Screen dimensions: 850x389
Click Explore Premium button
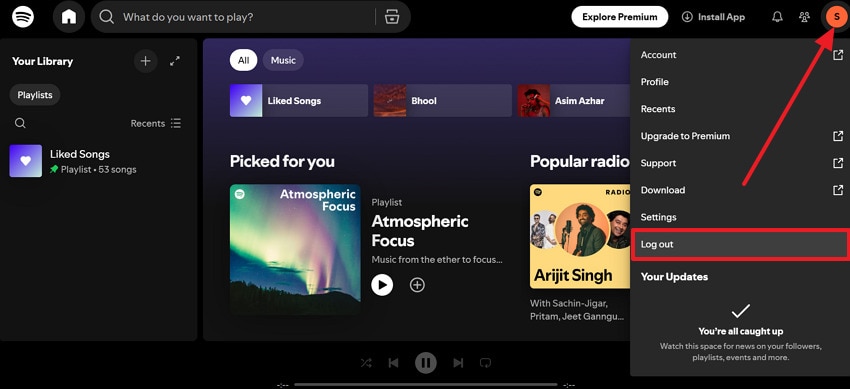pos(620,17)
